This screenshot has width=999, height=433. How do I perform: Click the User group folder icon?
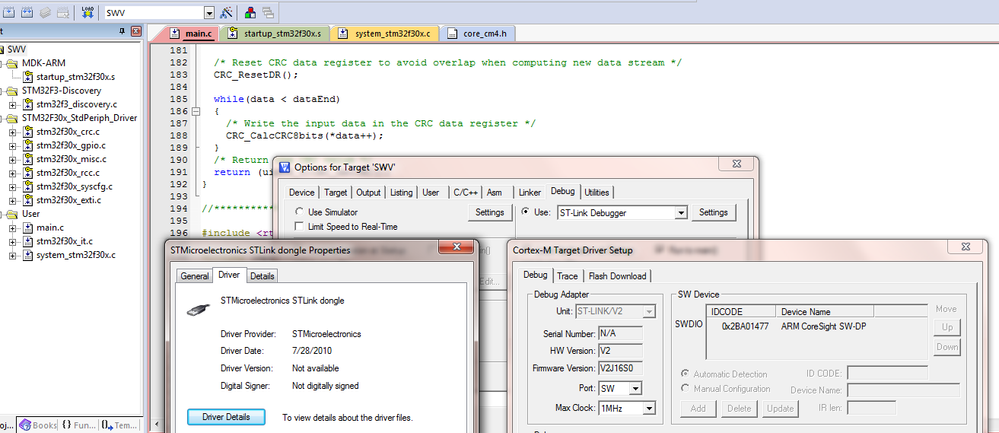[13, 214]
